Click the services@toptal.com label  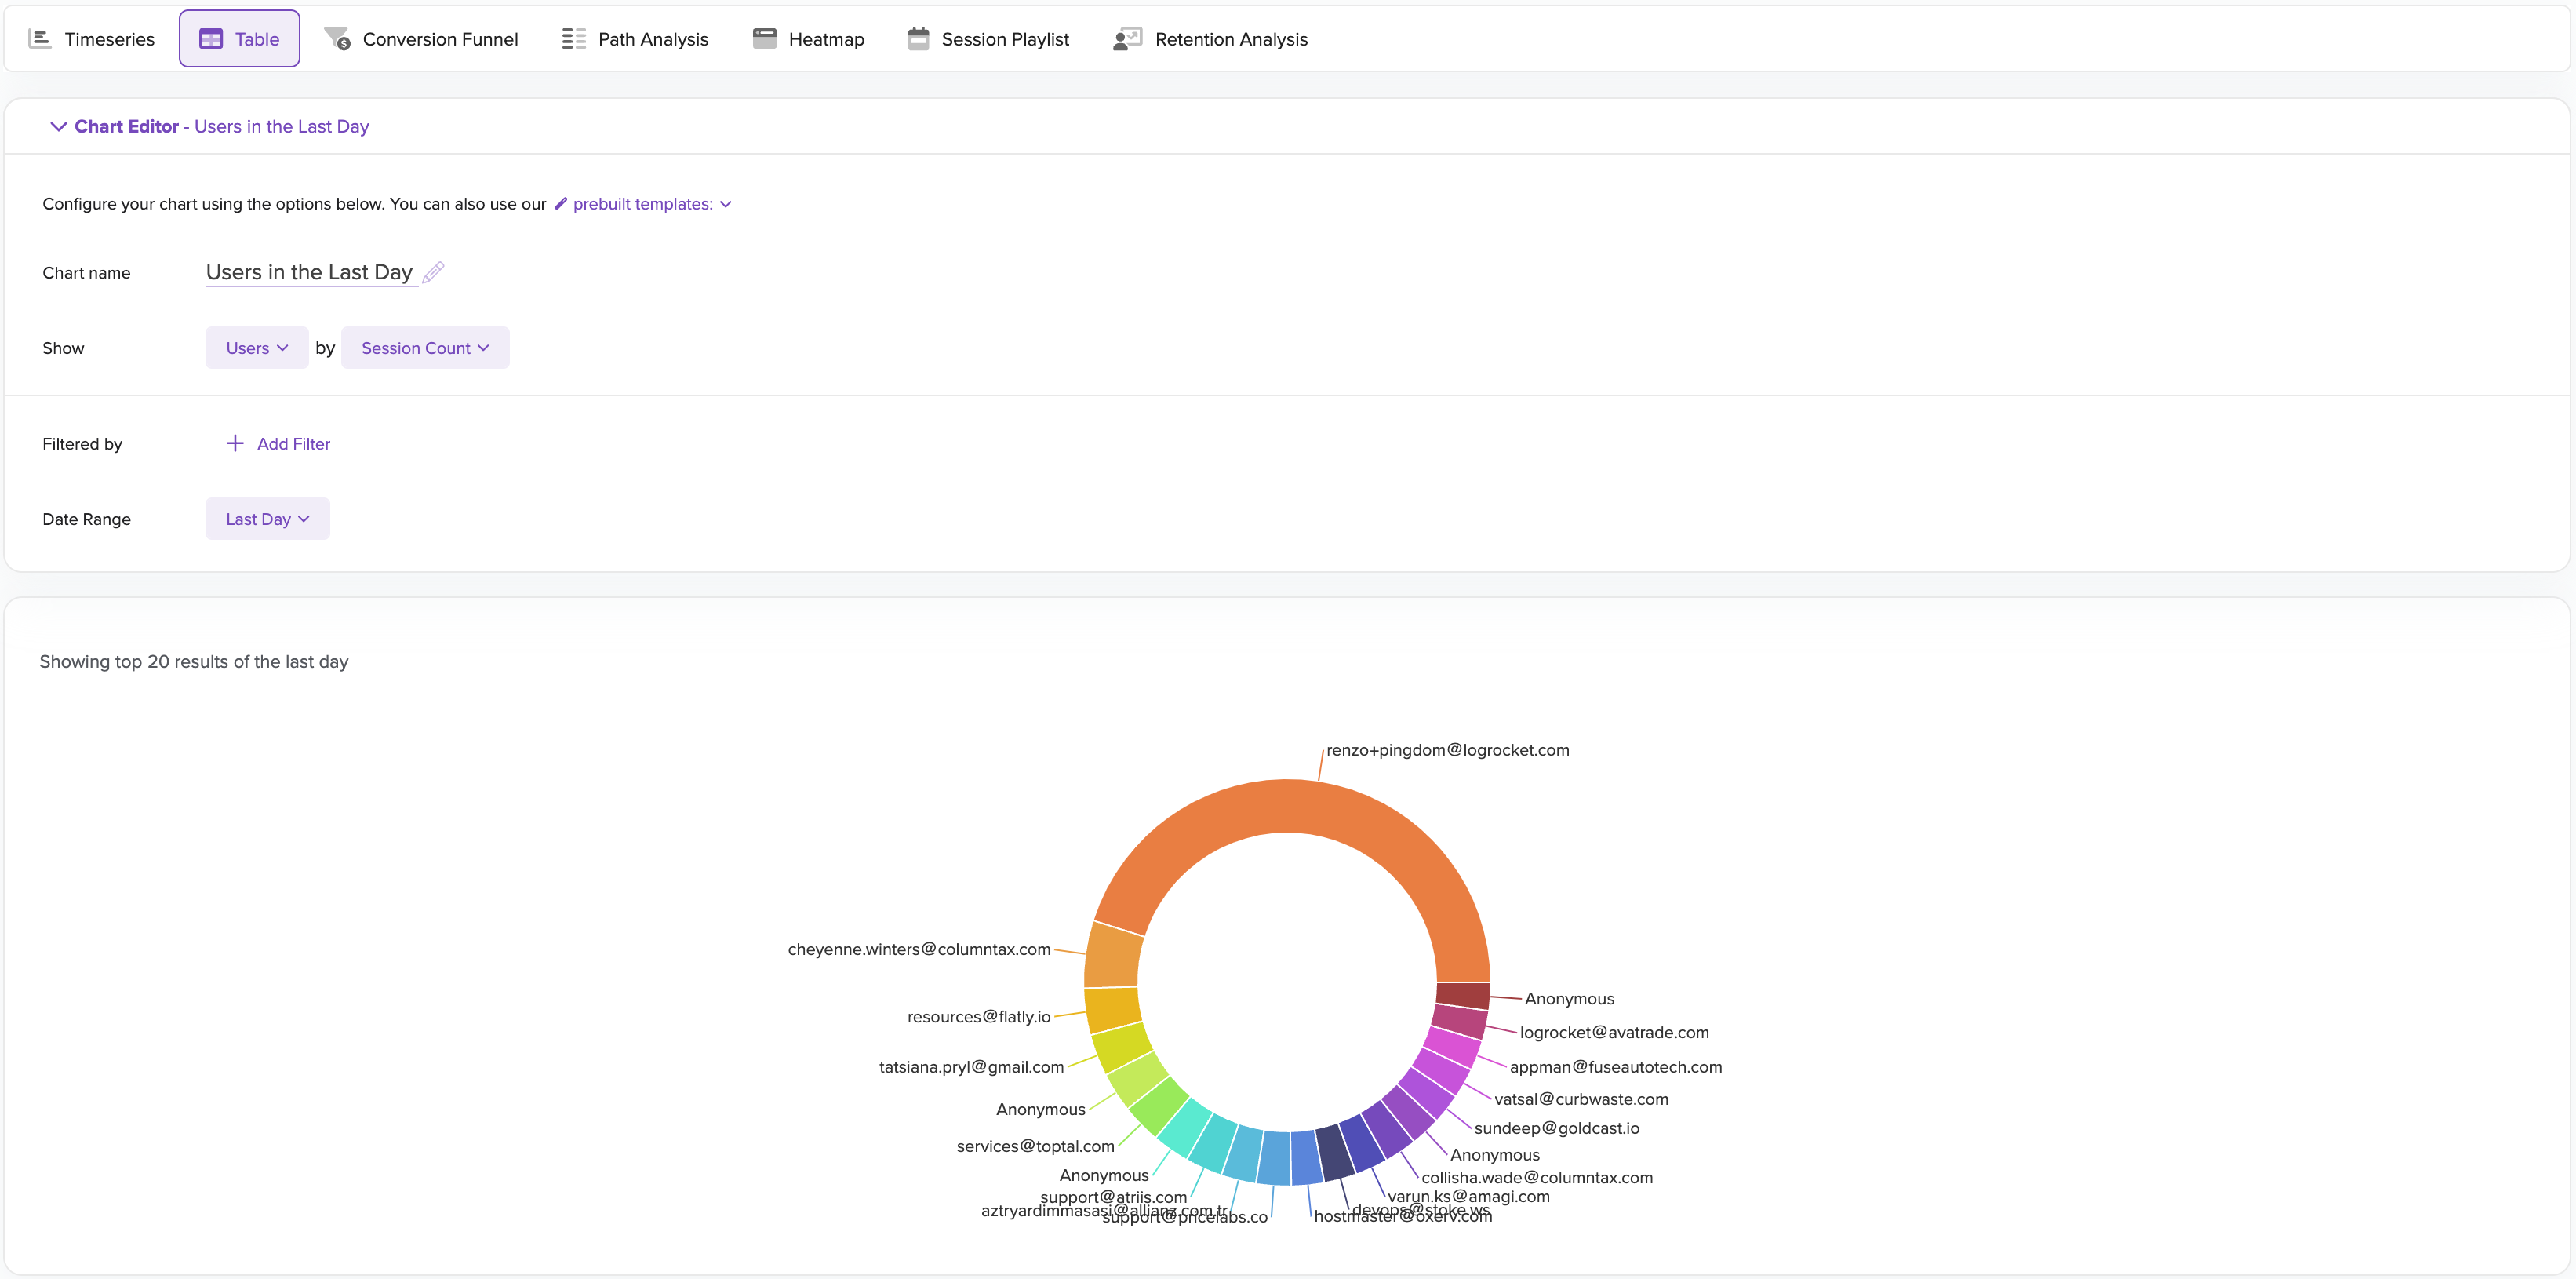[x=1035, y=1146]
